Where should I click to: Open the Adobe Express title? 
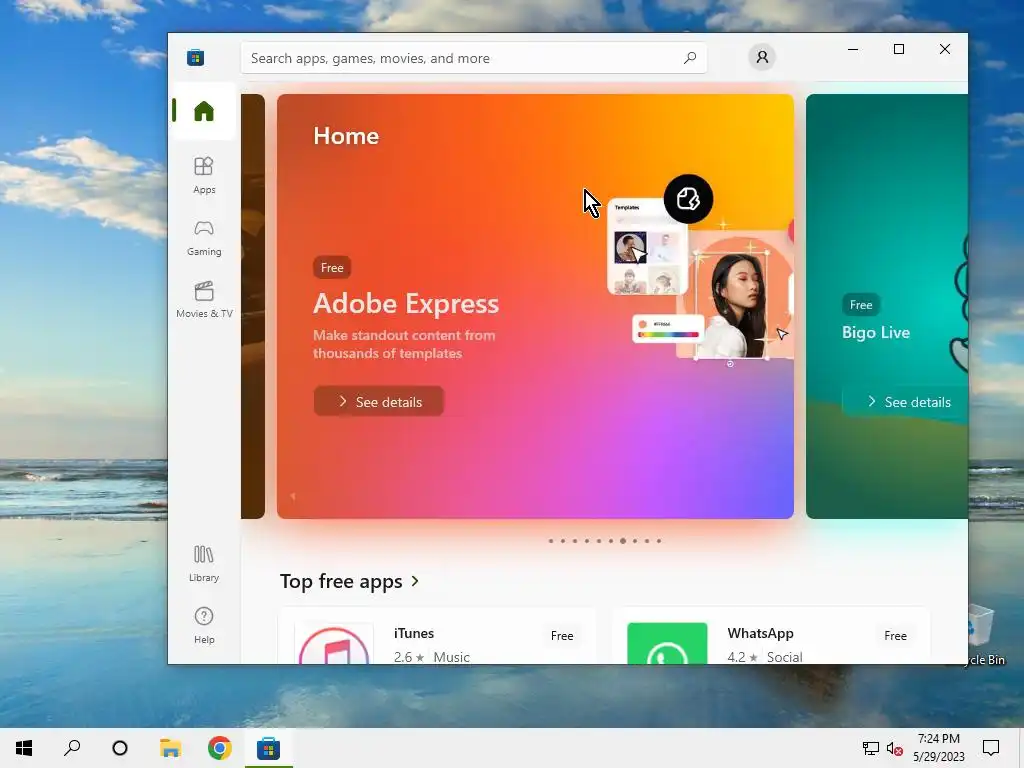point(406,304)
